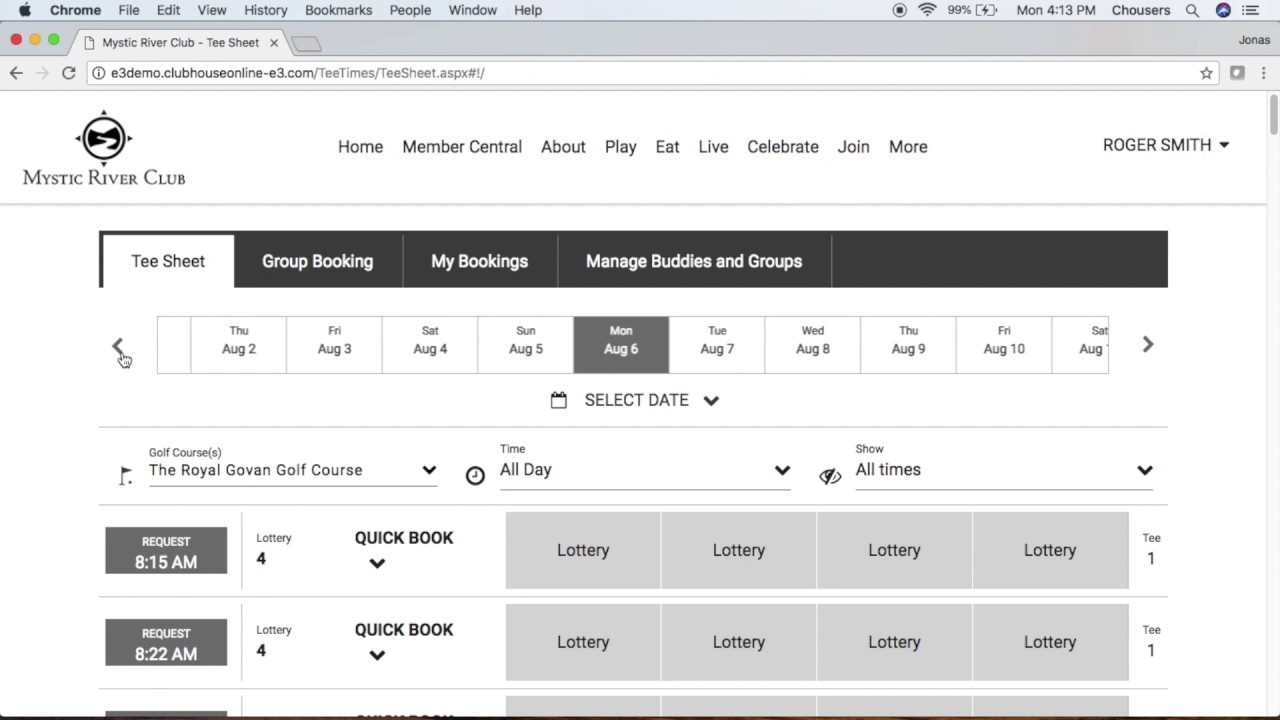Open Member Central link
Image resolution: width=1280 pixels, height=720 pixels.
point(462,146)
